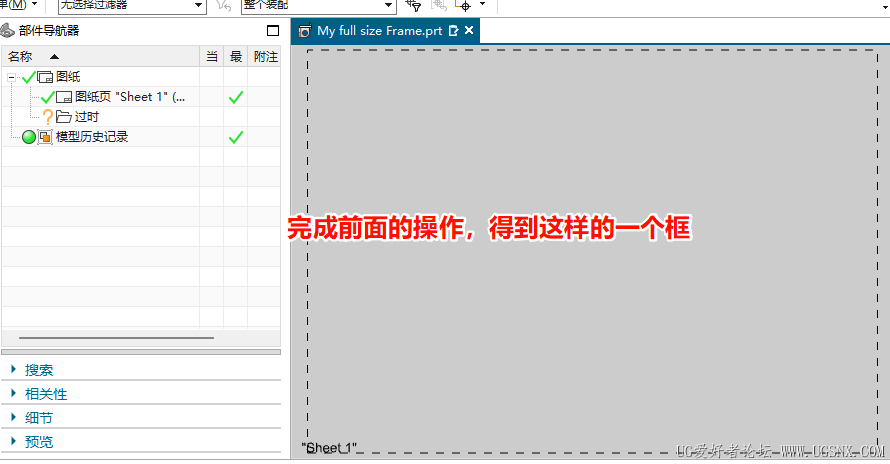Pop out the My full size Frame.prt tab
The height and width of the screenshot is (464, 890).
point(454,31)
